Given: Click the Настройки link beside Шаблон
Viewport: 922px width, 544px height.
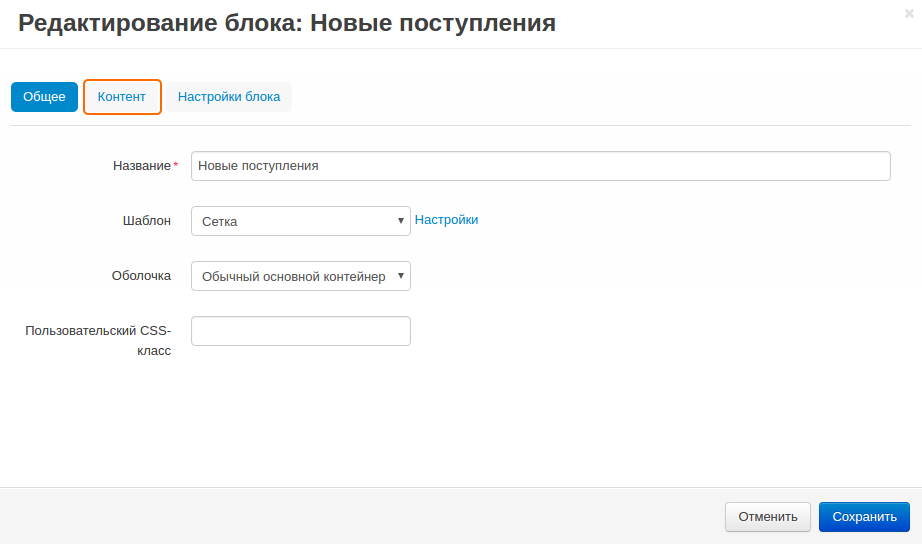Looking at the screenshot, I should point(446,219).
